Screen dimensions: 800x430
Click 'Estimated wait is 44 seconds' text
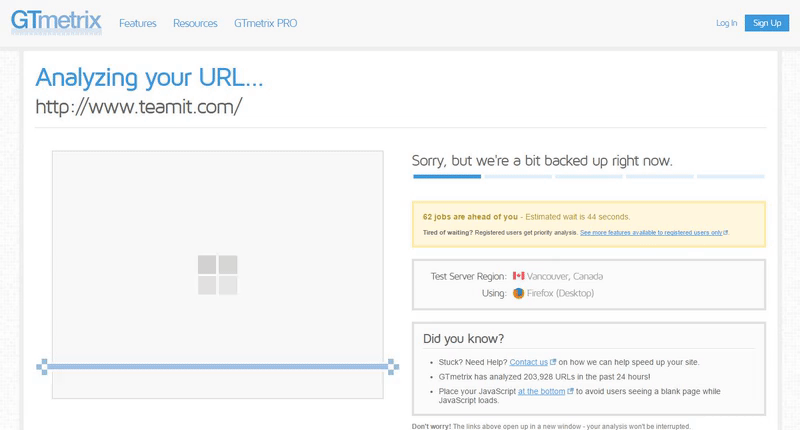point(578,217)
